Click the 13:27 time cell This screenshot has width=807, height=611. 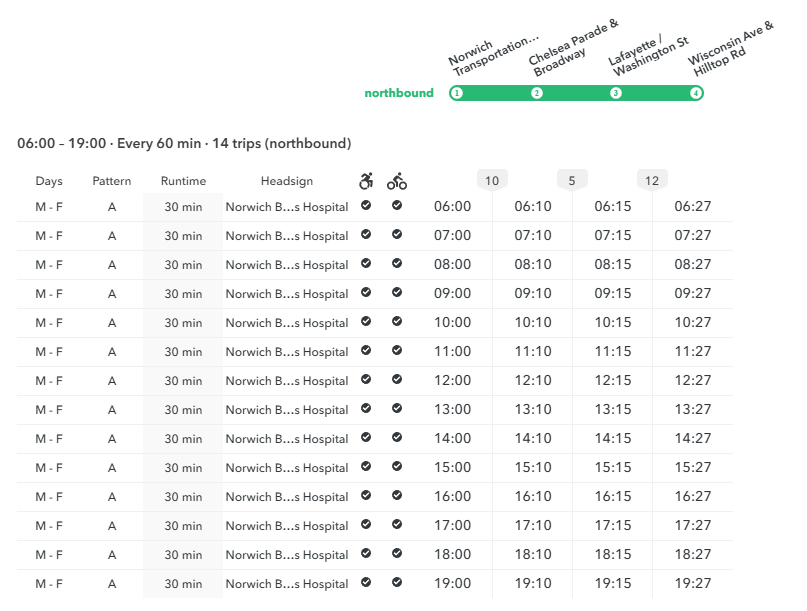[x=693, y=409]
